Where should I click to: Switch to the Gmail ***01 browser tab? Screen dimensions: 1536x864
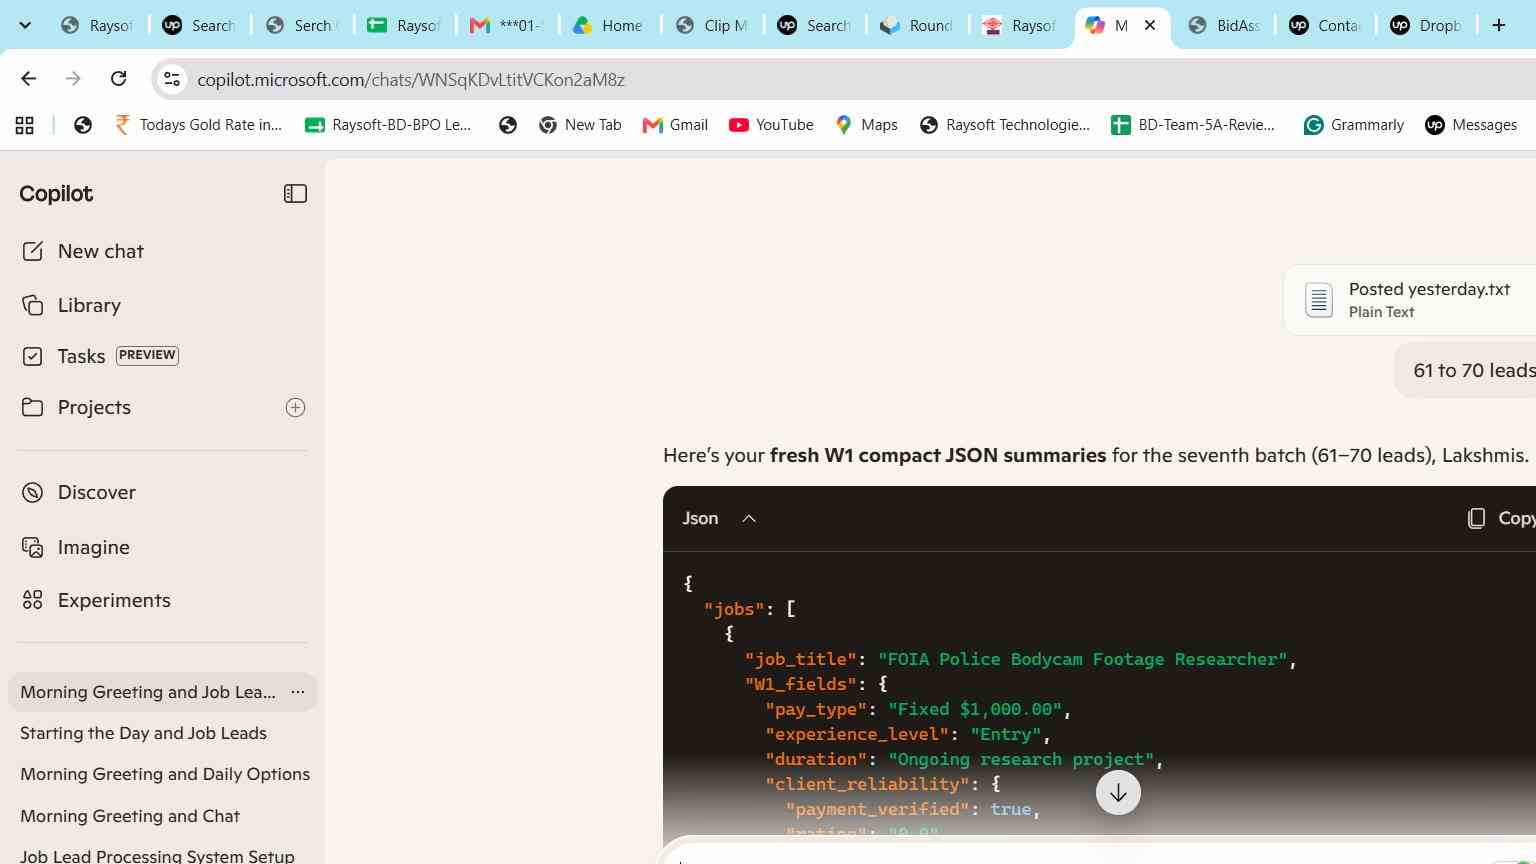click(508, 25)
